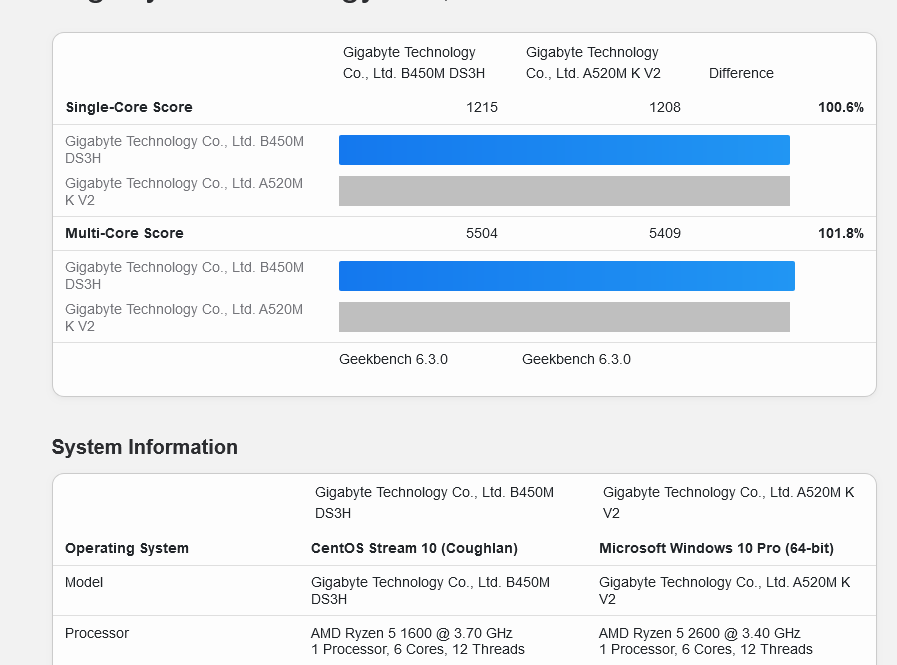Click the gray multi-core A520M K V2 bar
Viewport: 897px width, 665px height.
click(564, 317)
